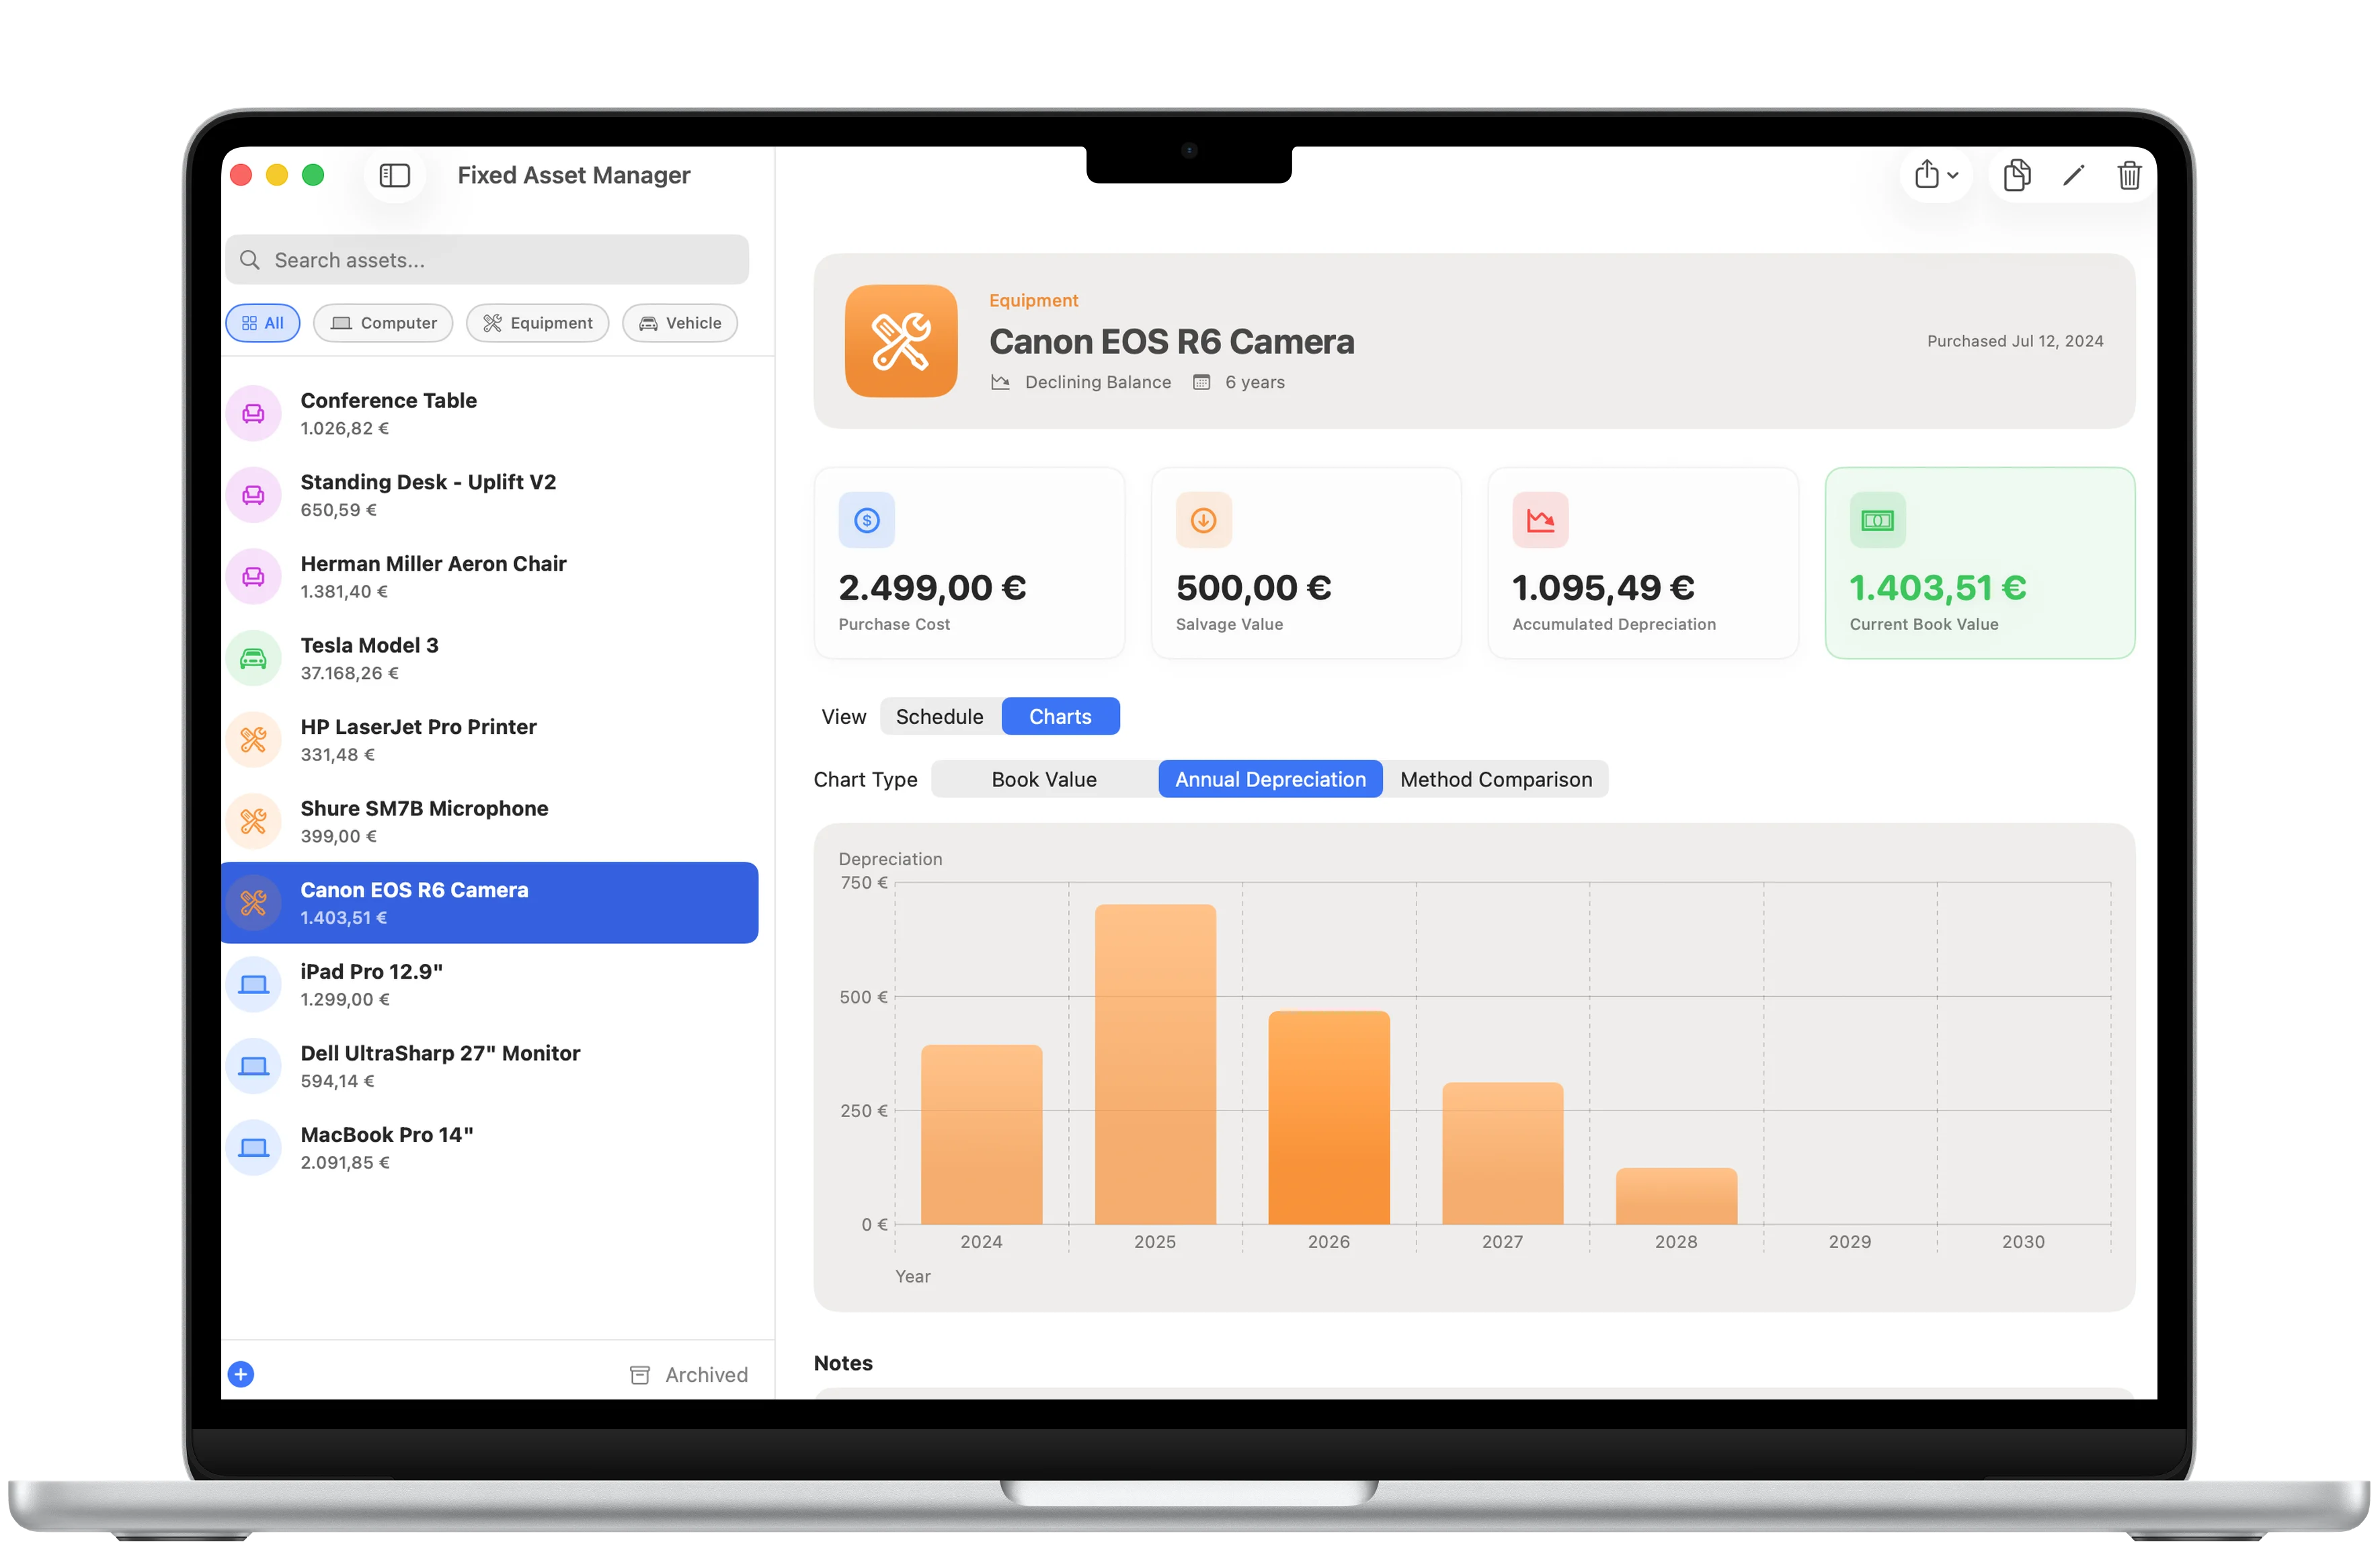Screen dimensions: 2380x1546
Task: Click the Declining Balance method label
Action: pyautogui.click(x=1098, y=382)
